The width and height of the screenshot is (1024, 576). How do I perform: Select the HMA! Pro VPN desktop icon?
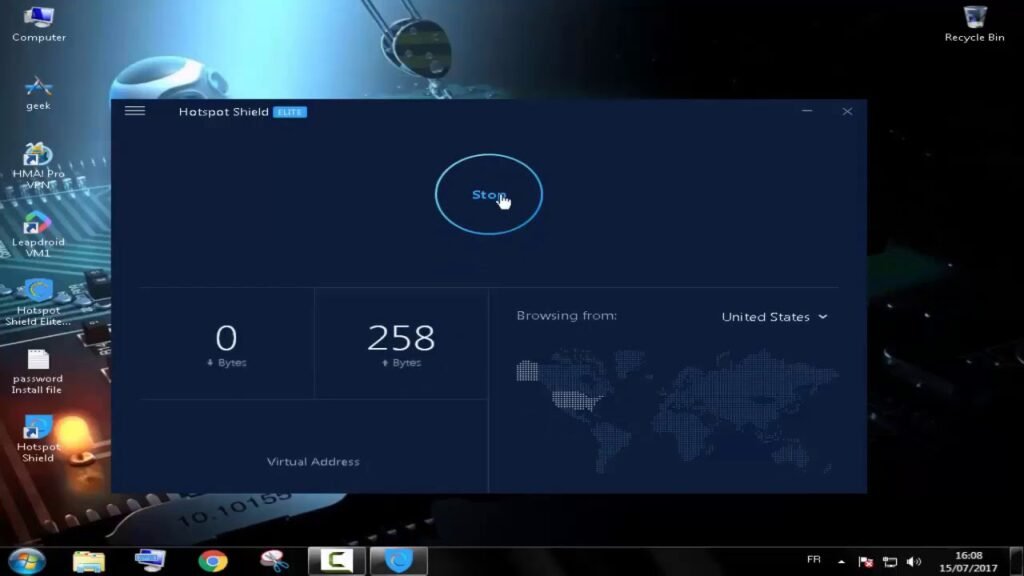tap(38, 166)
